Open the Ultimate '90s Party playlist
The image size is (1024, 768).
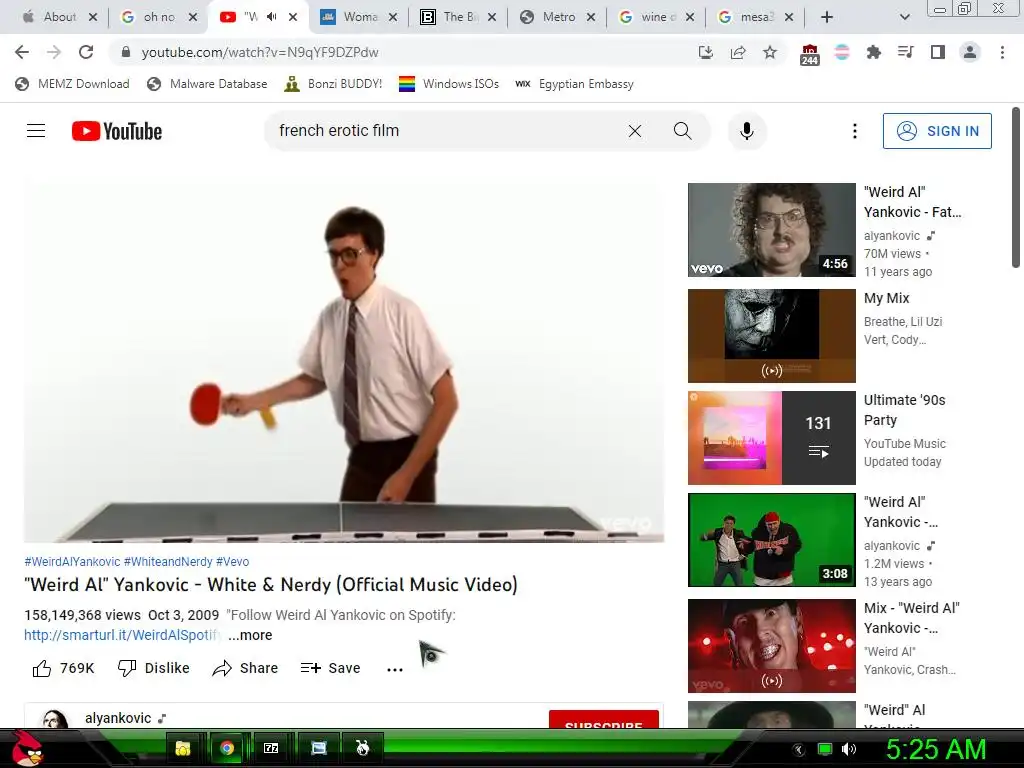771,438
